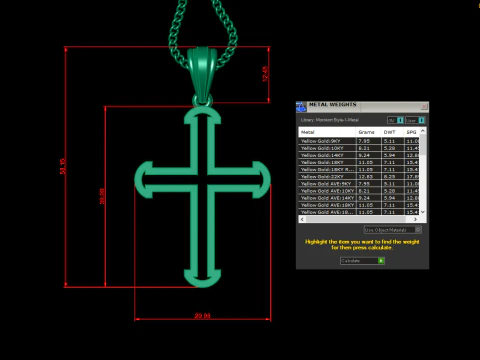Click the Calculate button
This screenshot has height=360, width=480.
(362, 261)
